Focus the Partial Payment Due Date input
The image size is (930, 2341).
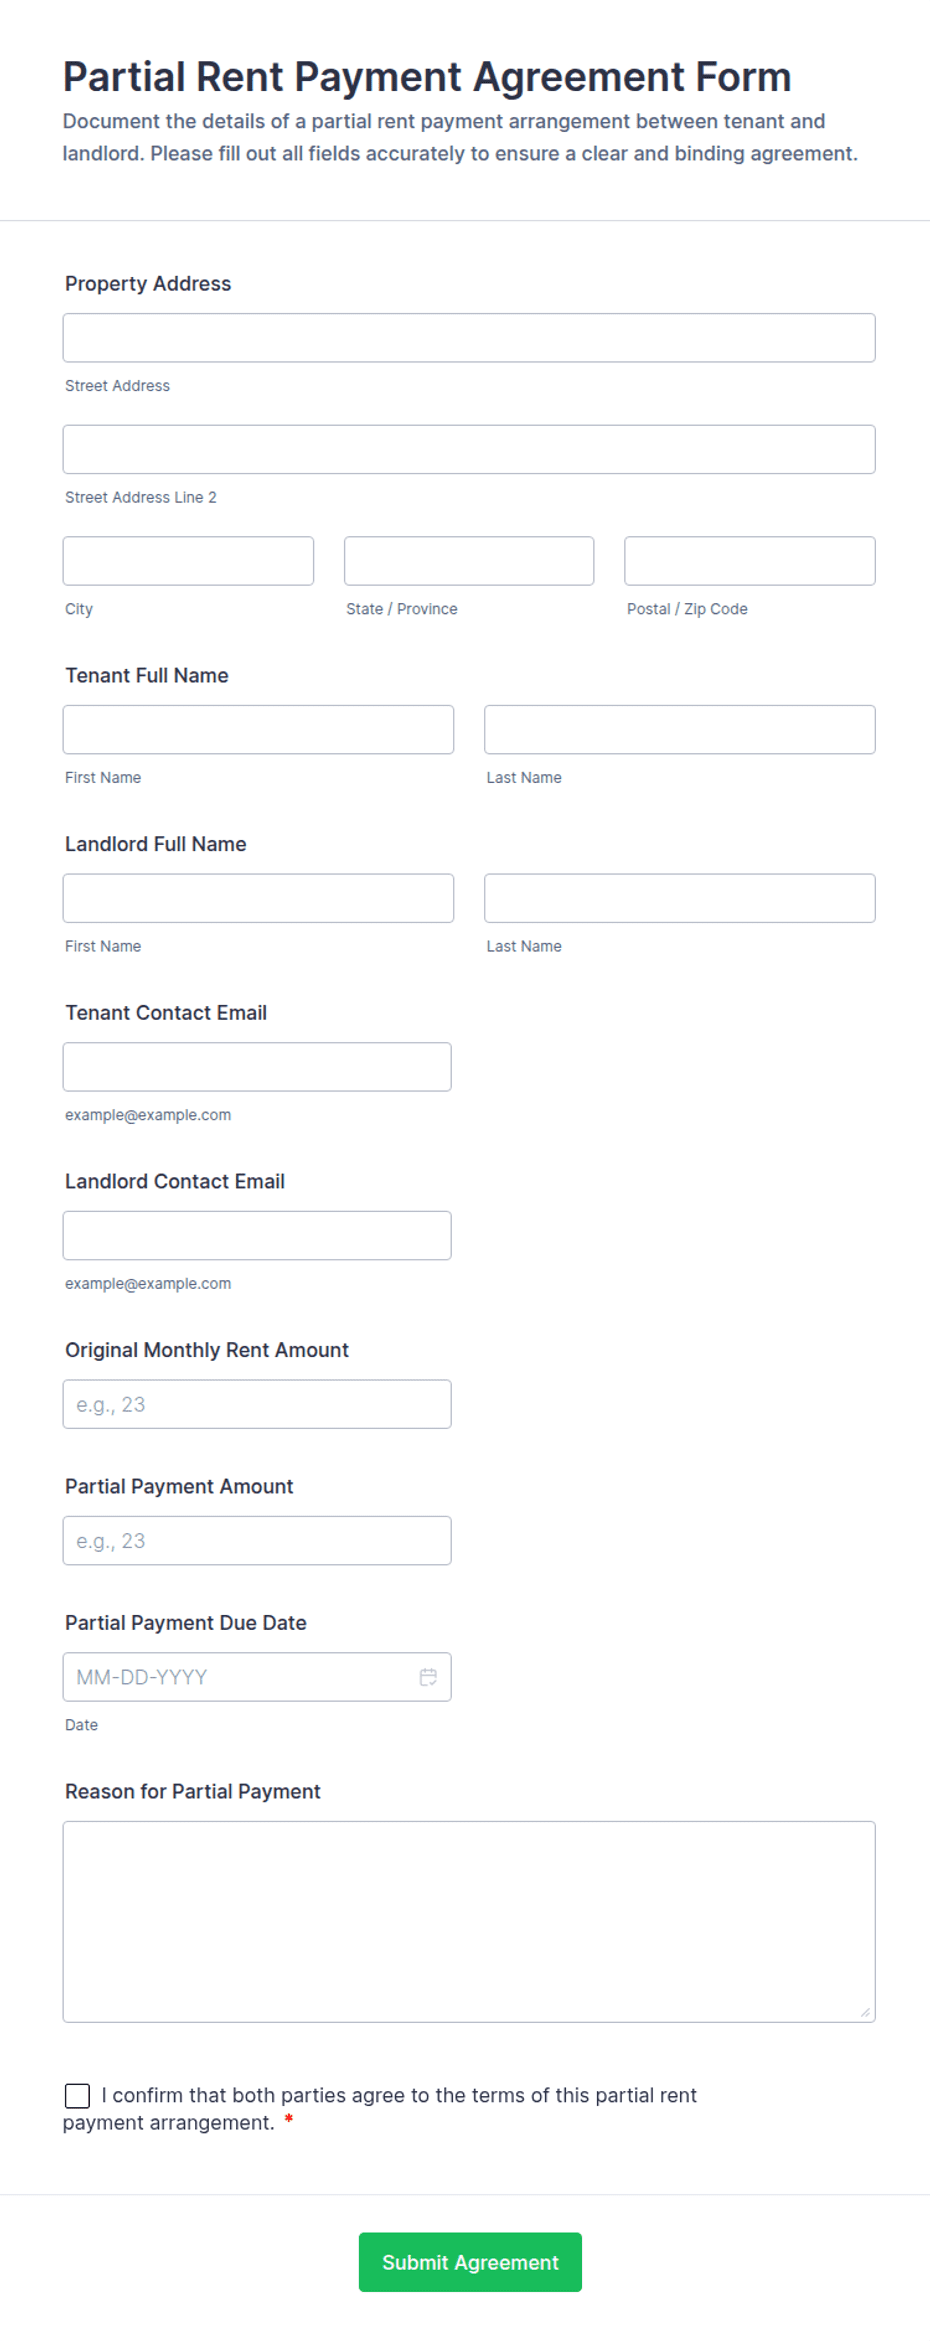257,1677
